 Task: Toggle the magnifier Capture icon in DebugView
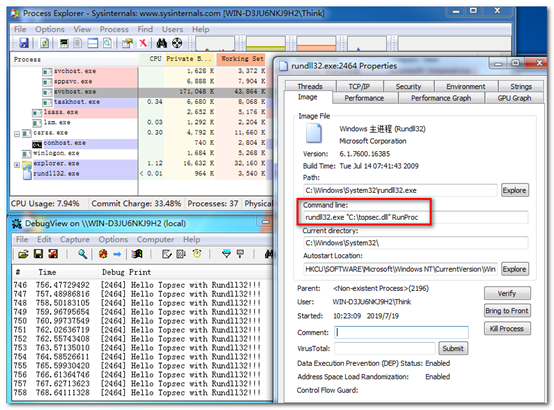(83, 254)
